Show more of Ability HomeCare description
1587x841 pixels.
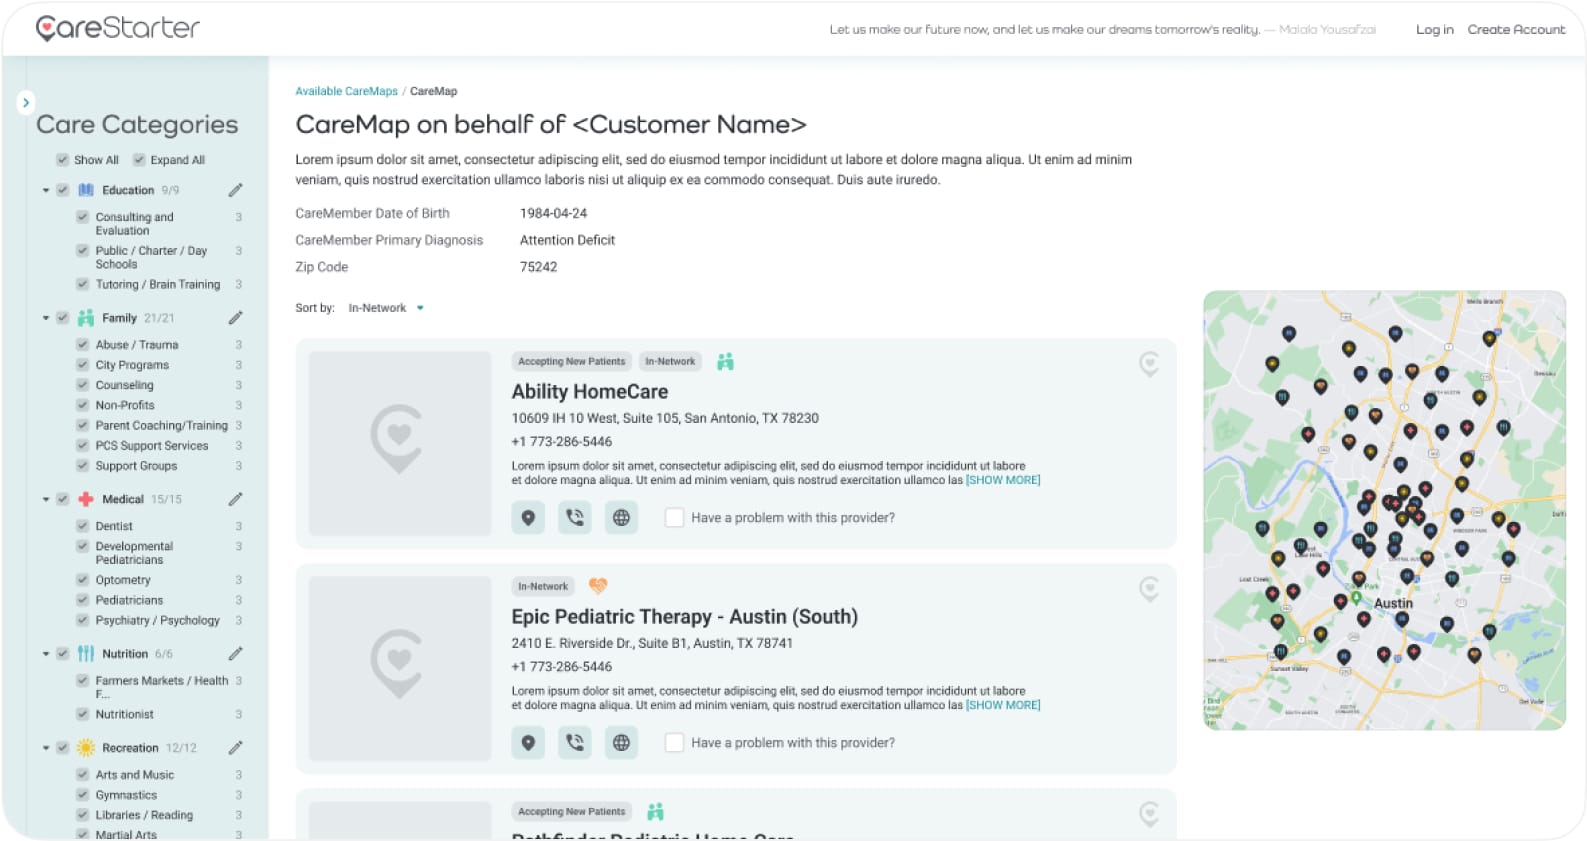coord(1003,480)
